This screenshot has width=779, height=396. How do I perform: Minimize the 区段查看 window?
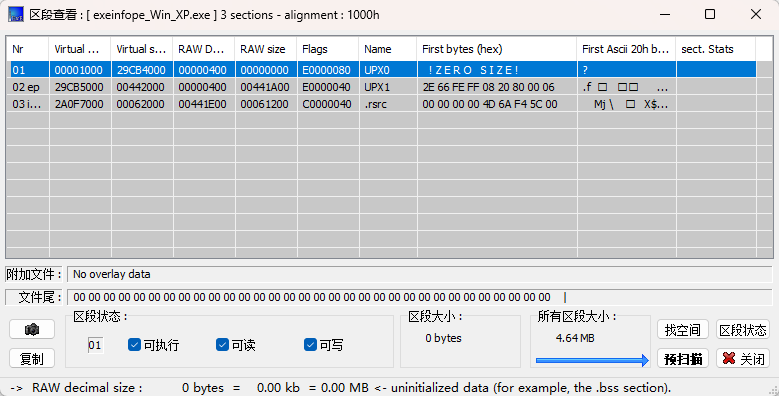pos(665,14)
